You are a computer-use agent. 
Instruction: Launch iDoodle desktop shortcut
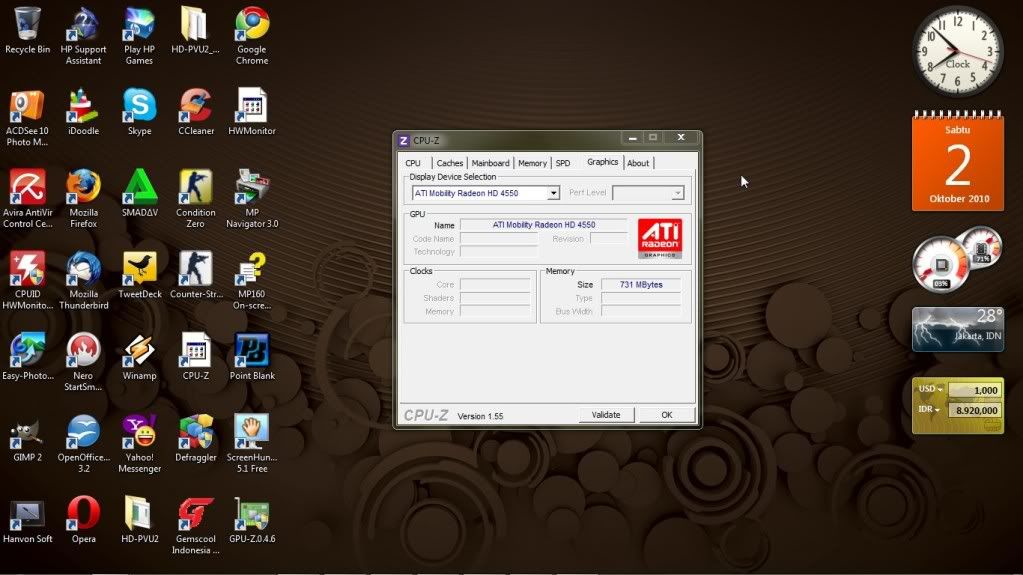pyautogui.click(x=84, y=112)
